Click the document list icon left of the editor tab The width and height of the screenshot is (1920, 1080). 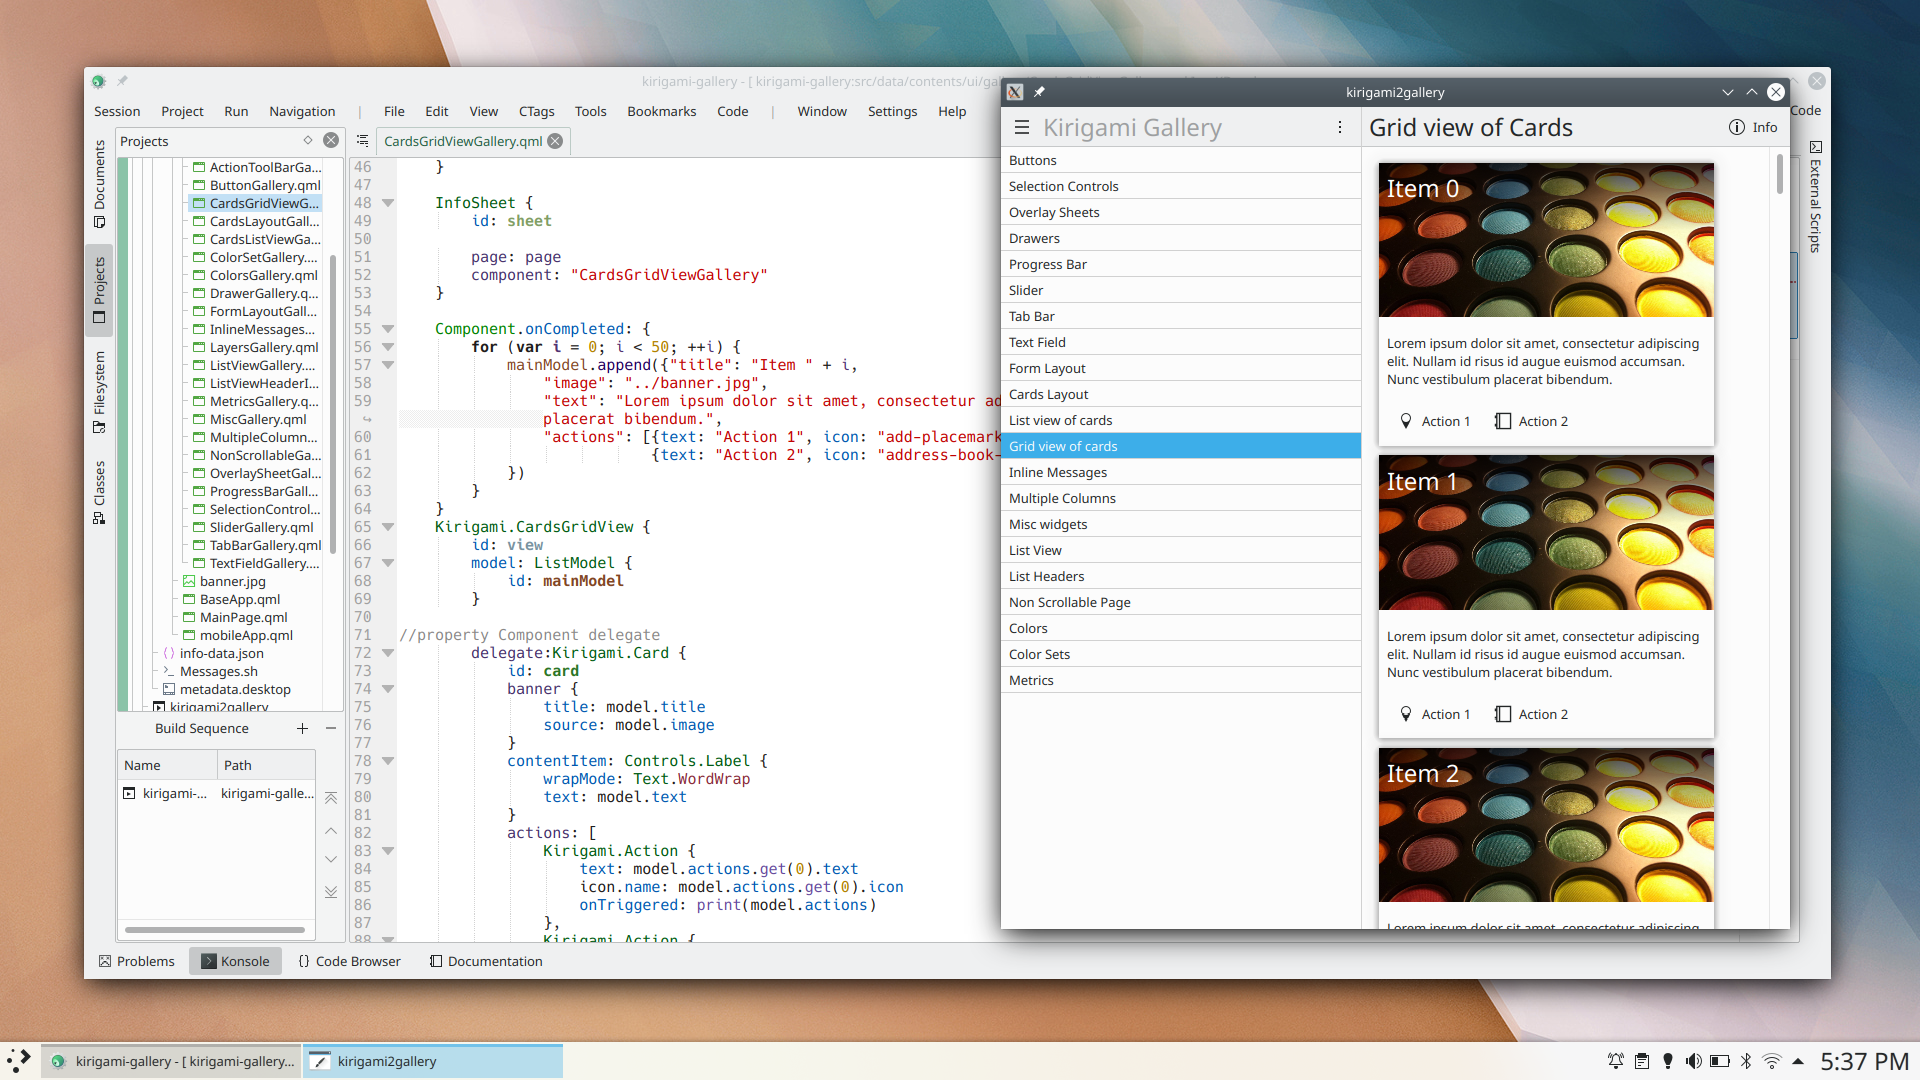click(x=362, y=141)
